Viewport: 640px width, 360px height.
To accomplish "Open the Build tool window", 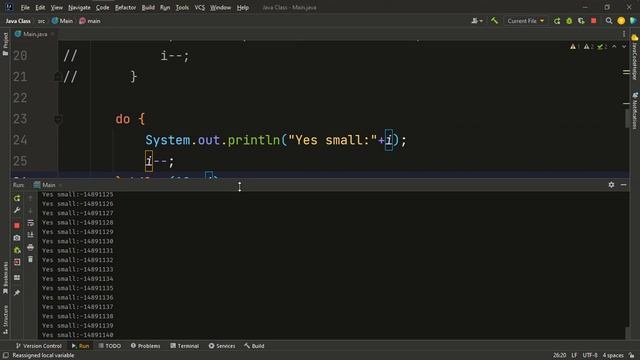I will [254, 346].
